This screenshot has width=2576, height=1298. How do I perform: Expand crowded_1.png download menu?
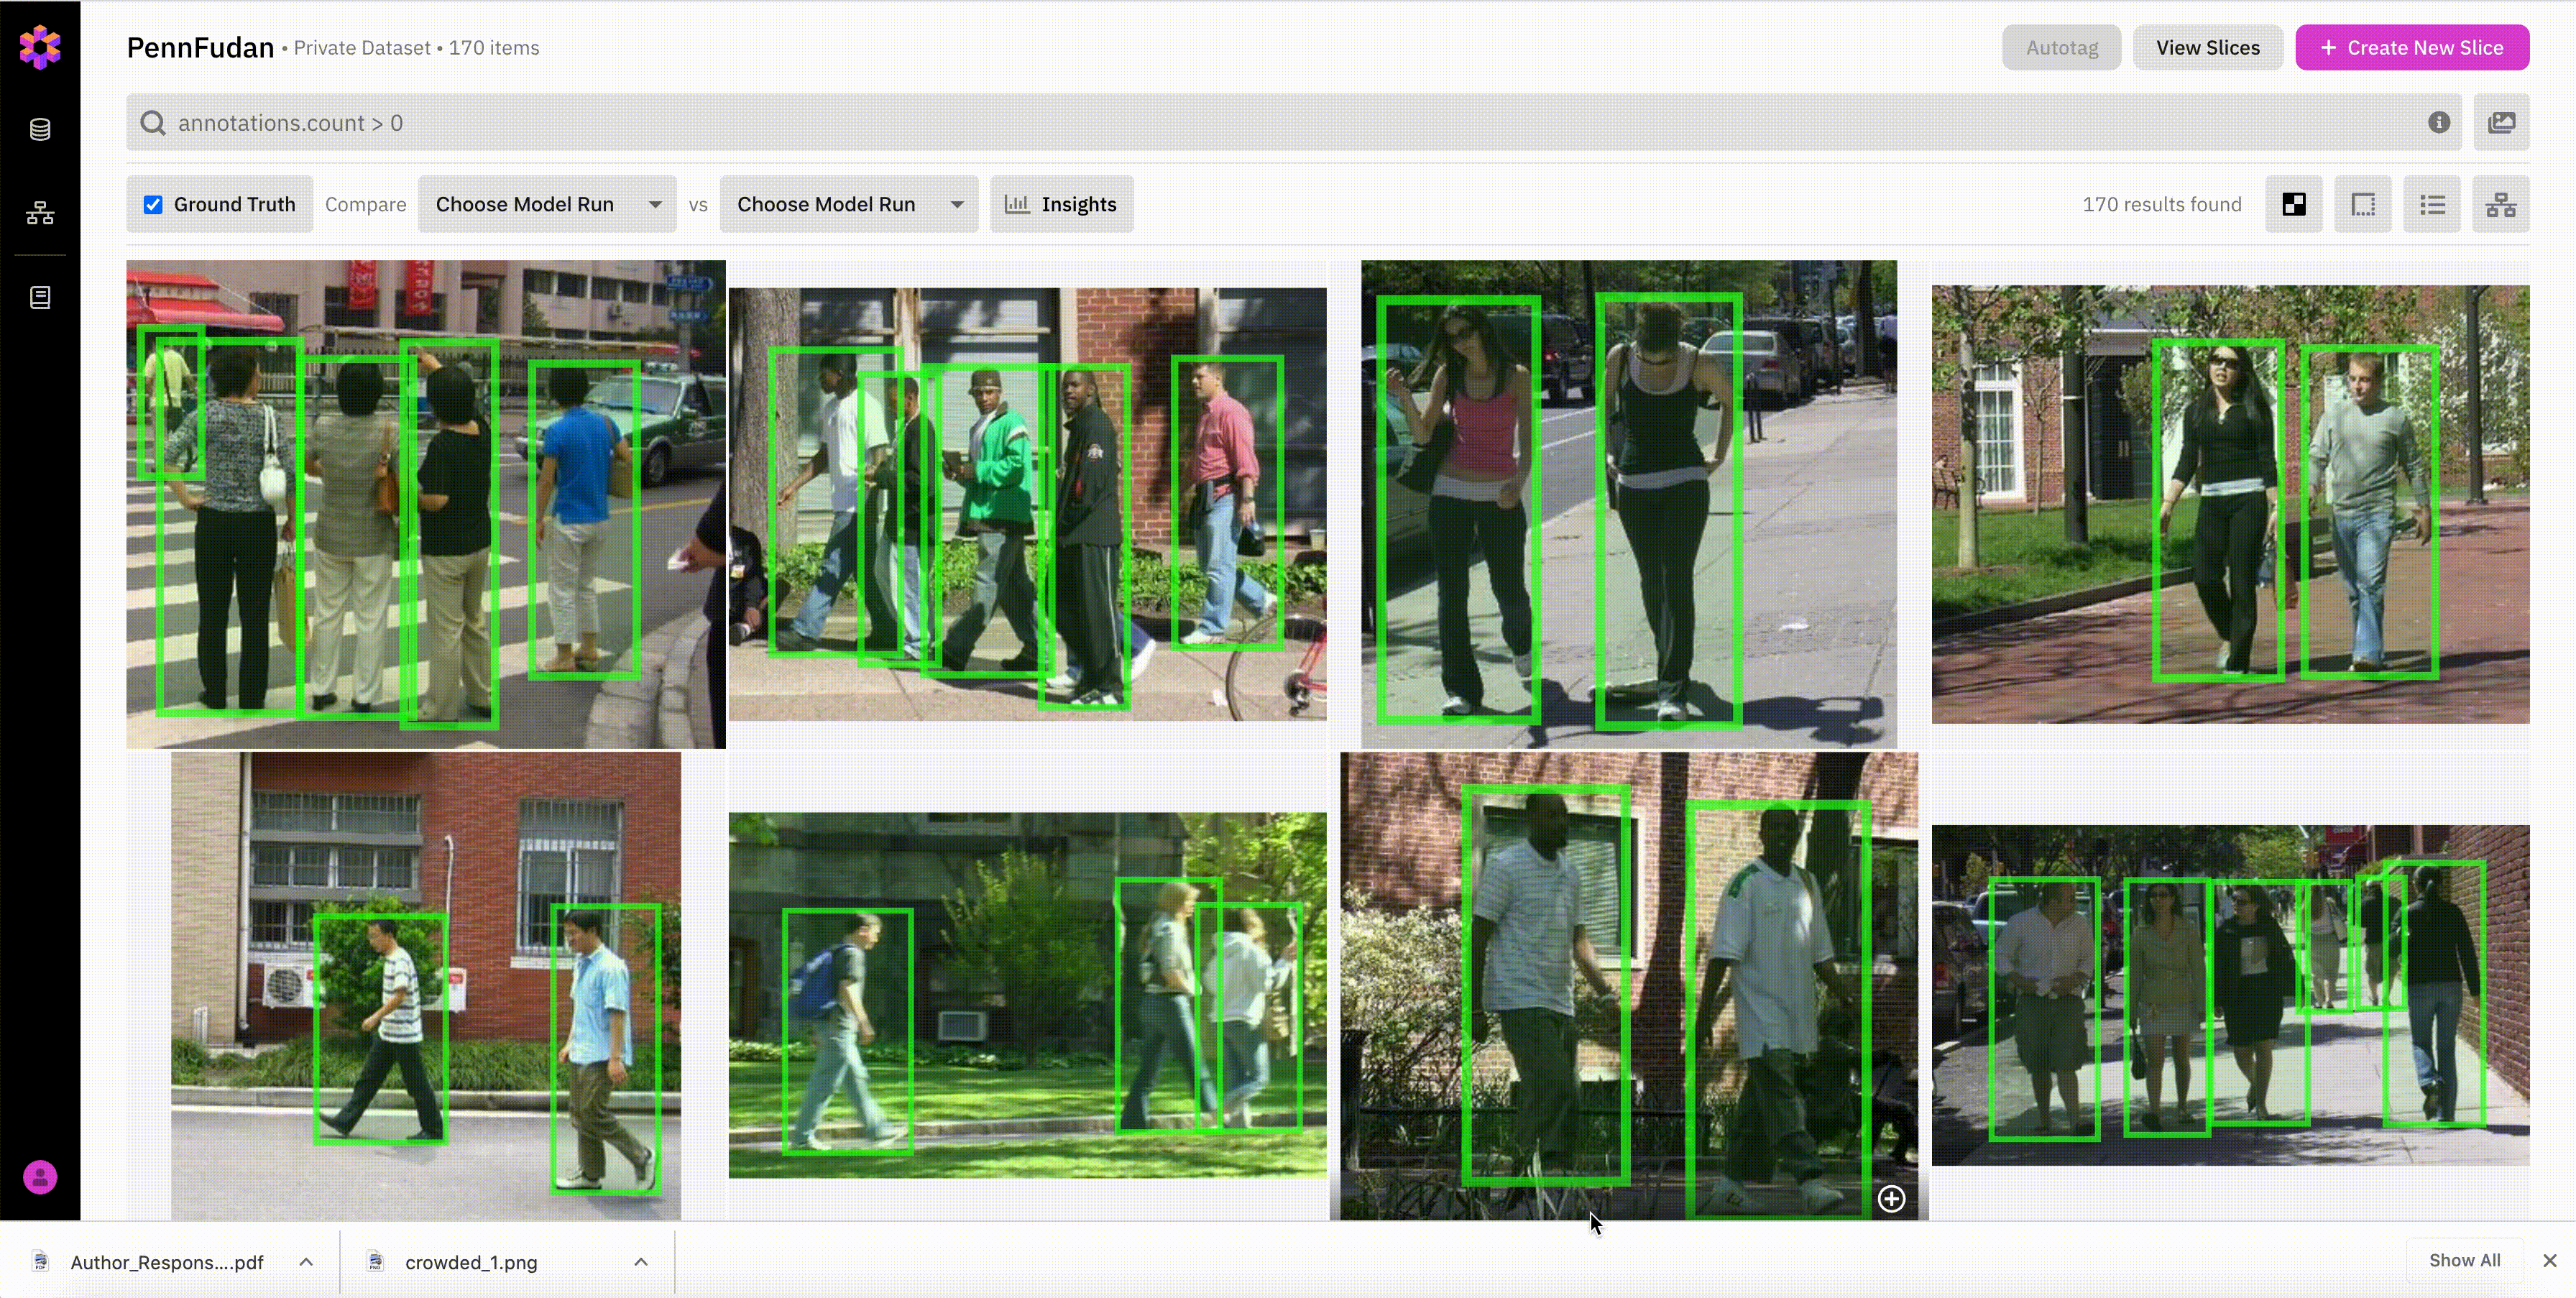tap(641, 1261)
